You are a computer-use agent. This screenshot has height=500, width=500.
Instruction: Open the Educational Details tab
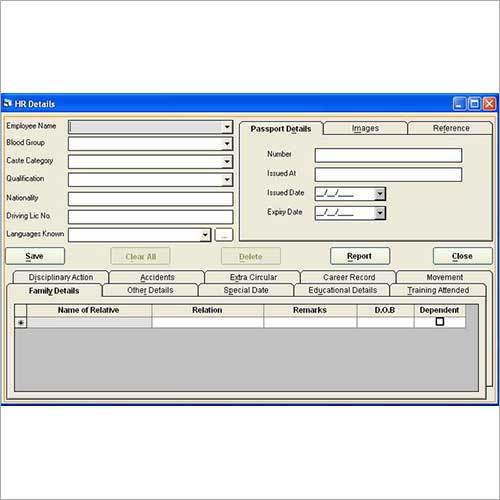tap(342, 290)
